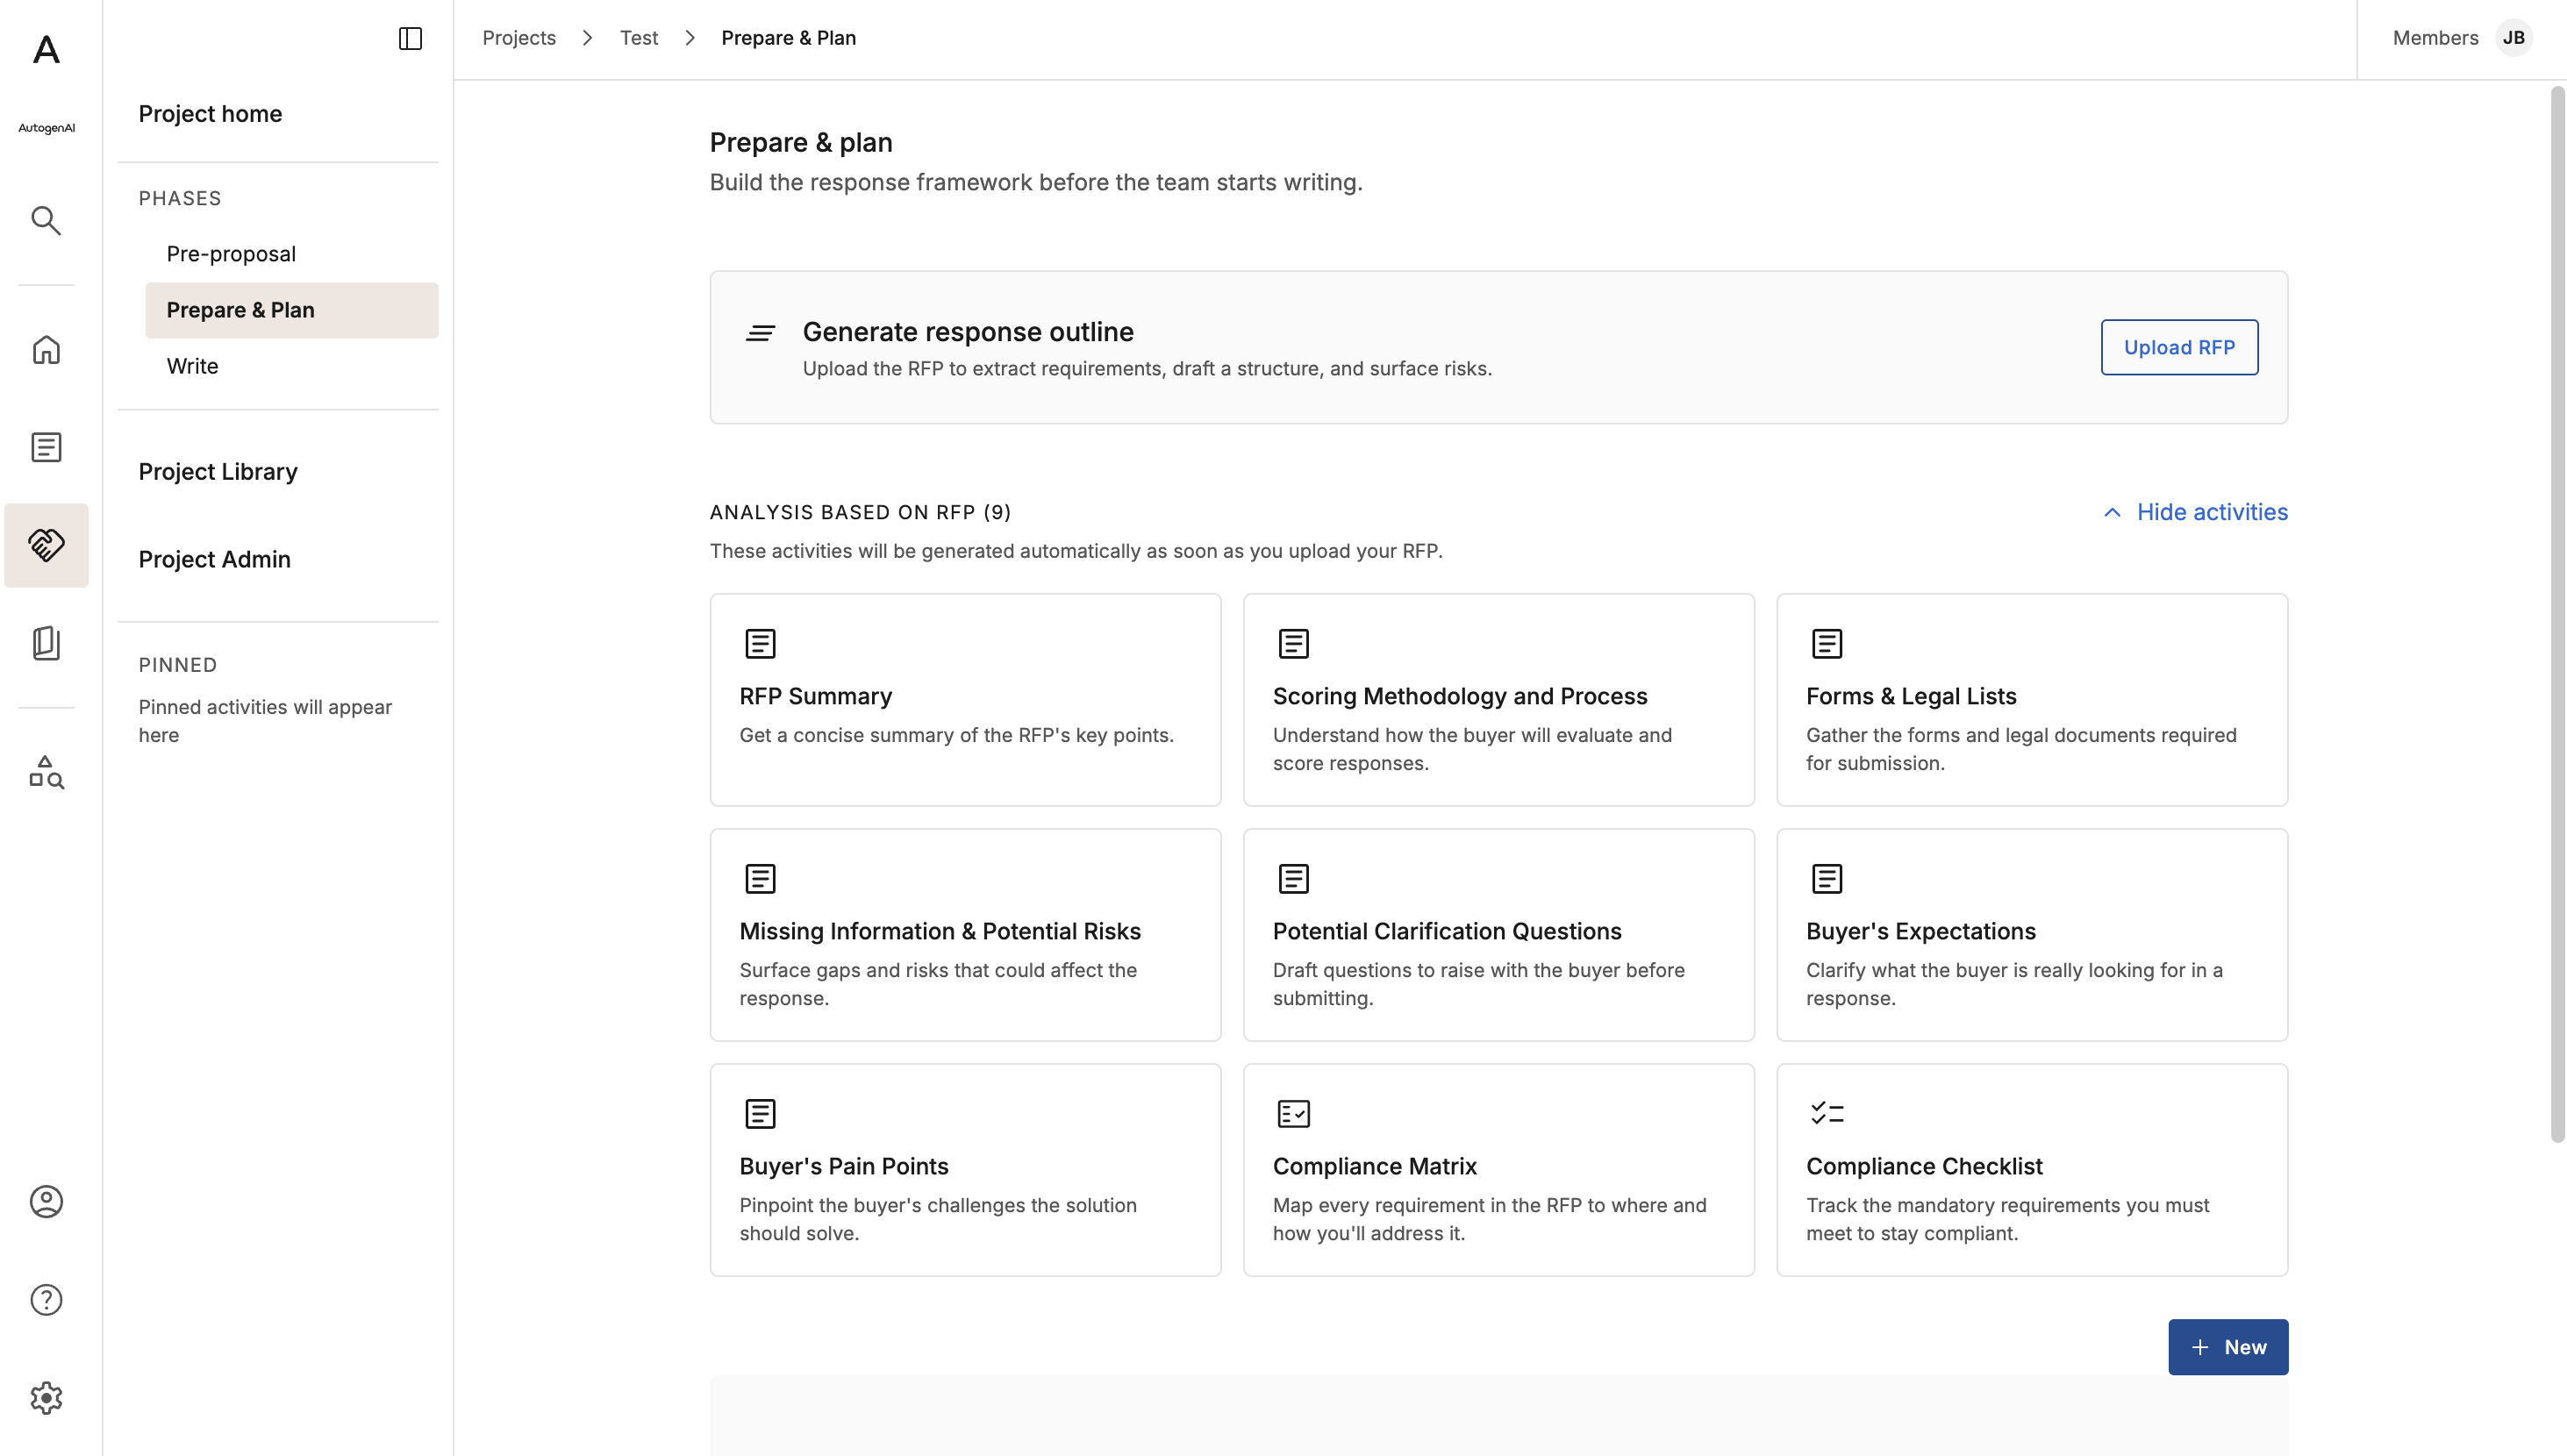2567x1456 pixels.
Task: Click the Buyer's Pain Points card icon
Action: pos(760,1113)
